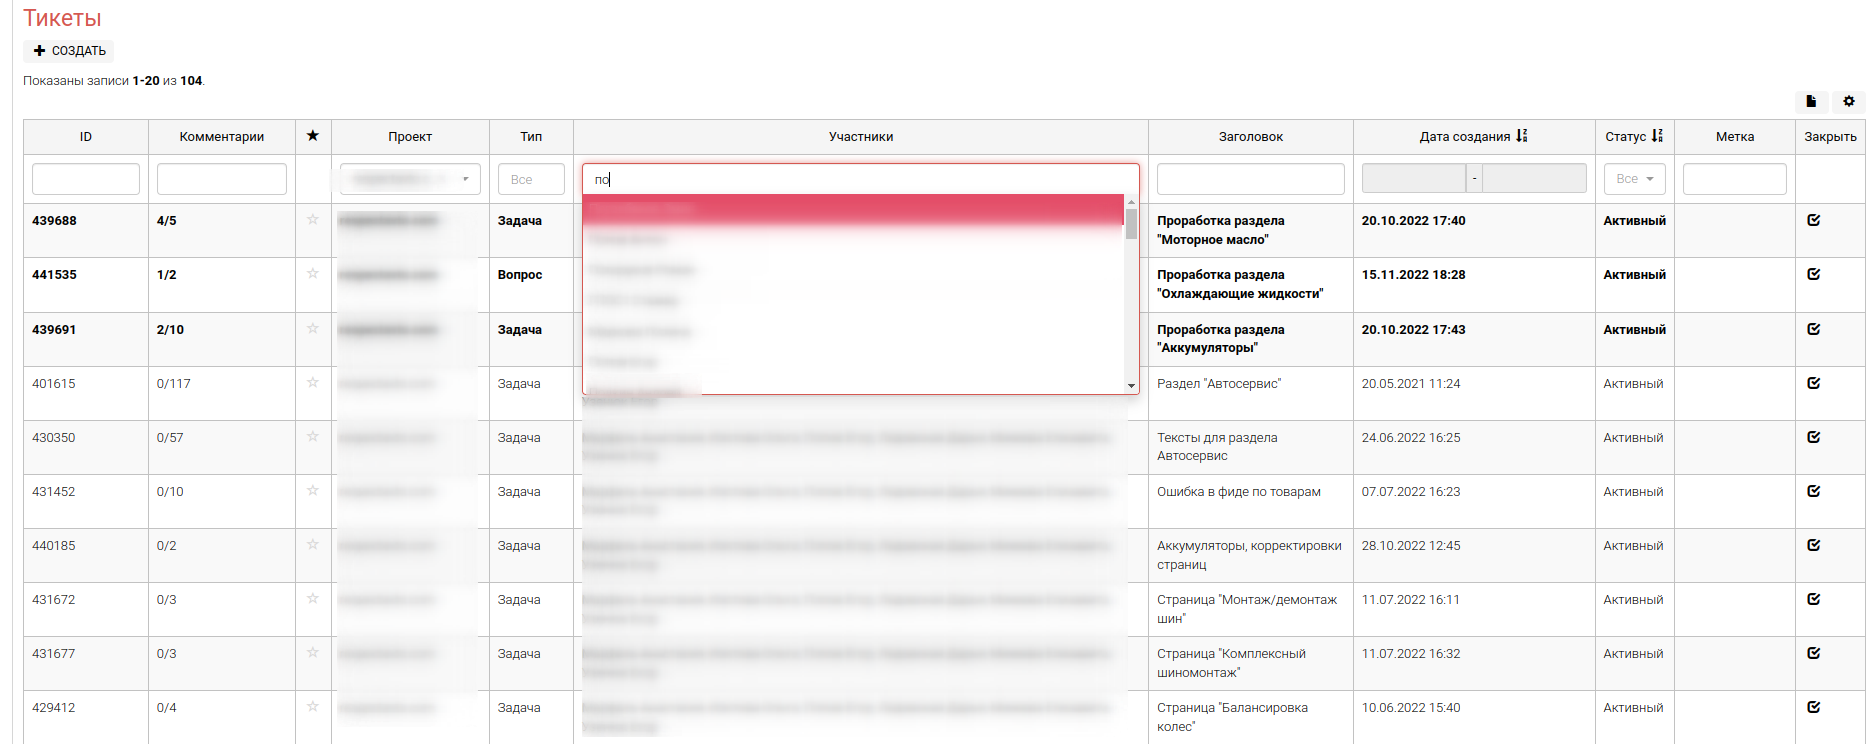
Task: Click the star column header icon
Action: (x=313, y=136)
